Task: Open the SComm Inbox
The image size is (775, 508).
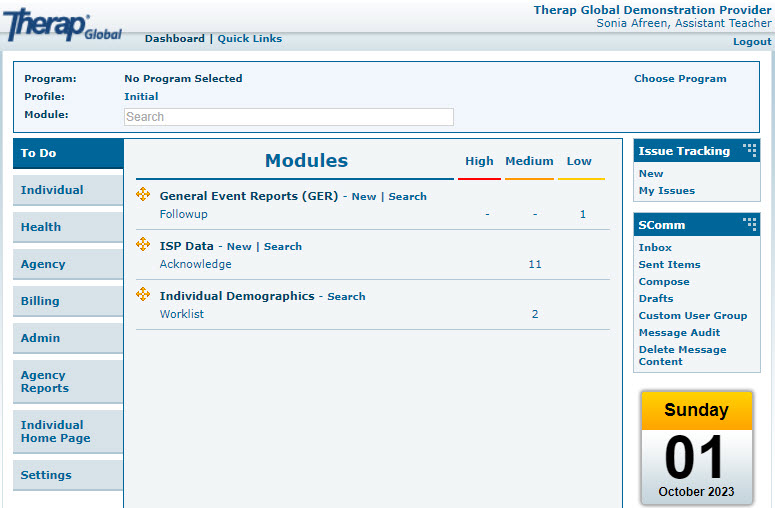Action: pyautogui.click(x=655, y=248)
